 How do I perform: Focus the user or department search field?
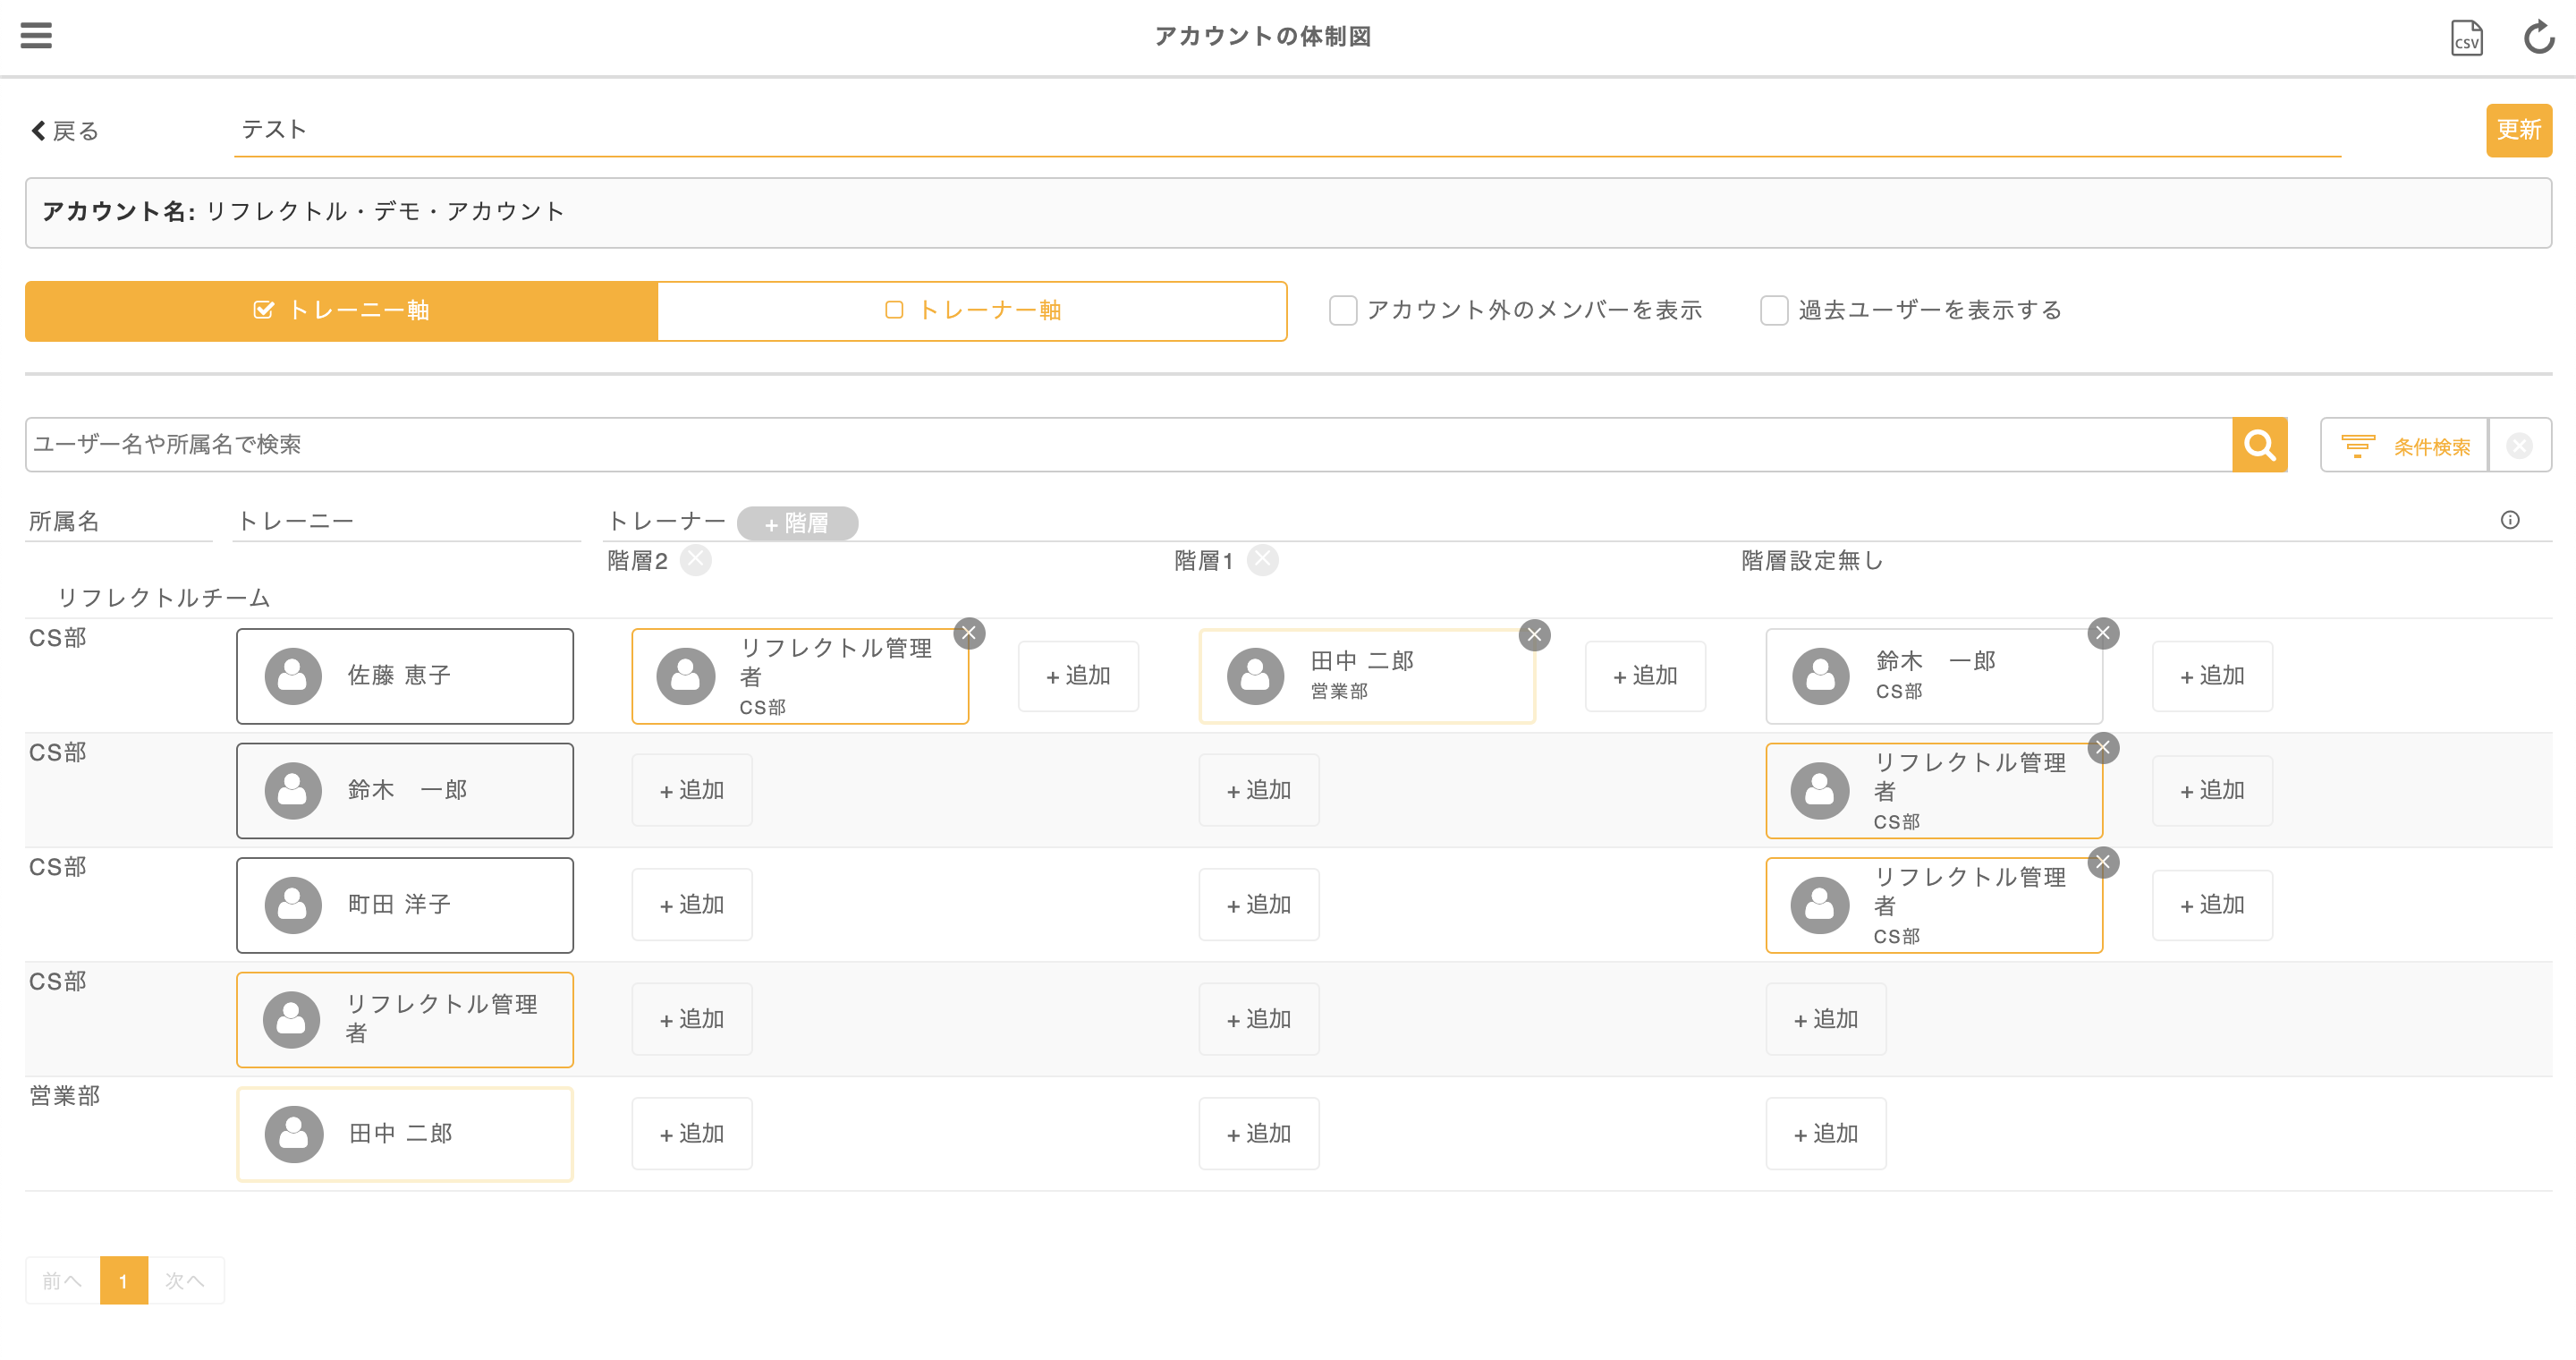point(1128,445)
